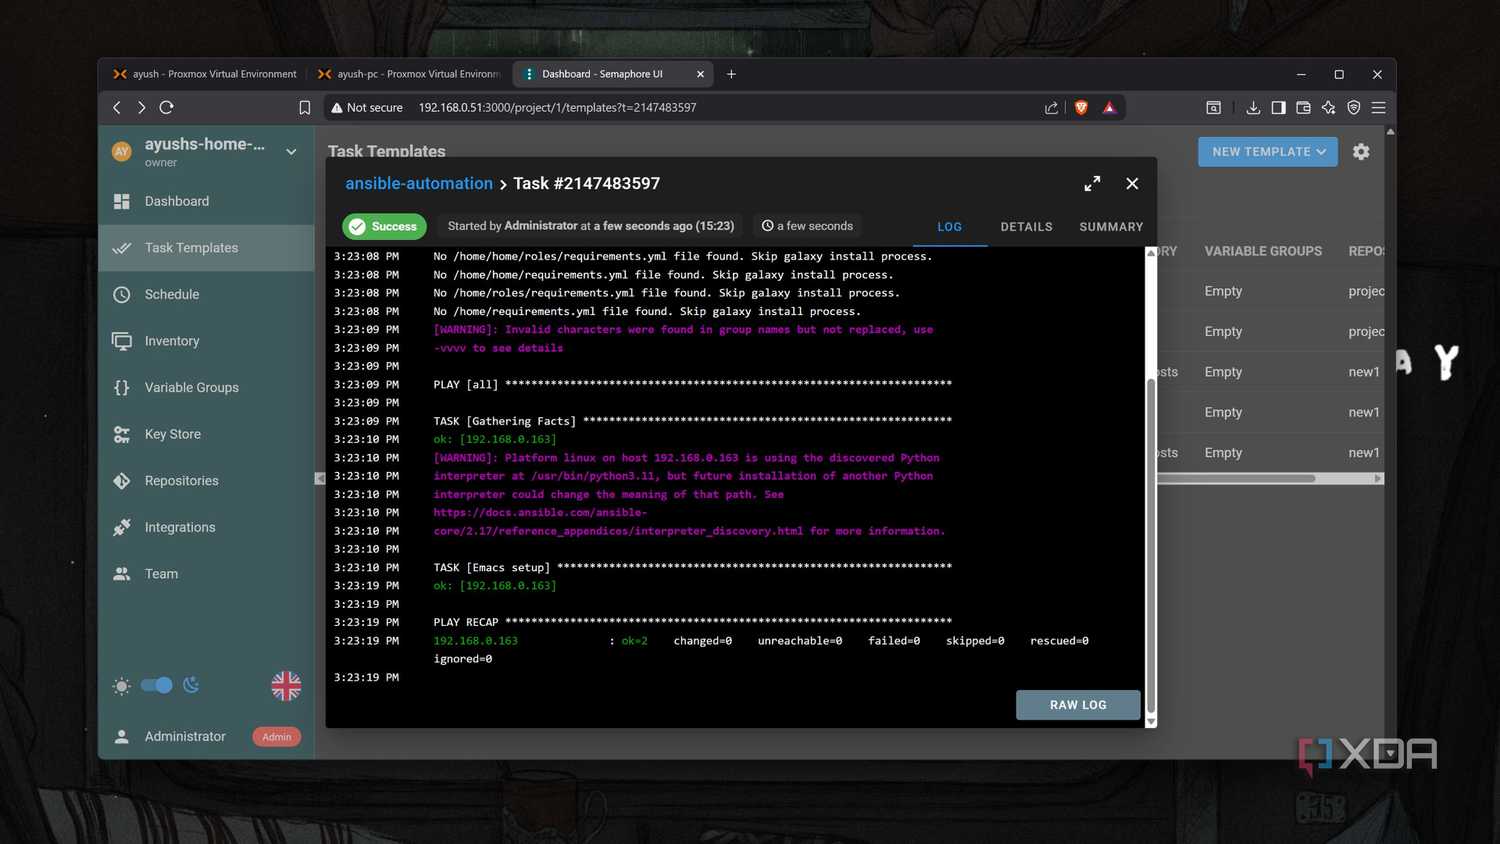Viewport: 1500px width, 844px height.
Task: Open browser sidebar panel icon
Action: pyautogui.click(x=1278, y=108)
